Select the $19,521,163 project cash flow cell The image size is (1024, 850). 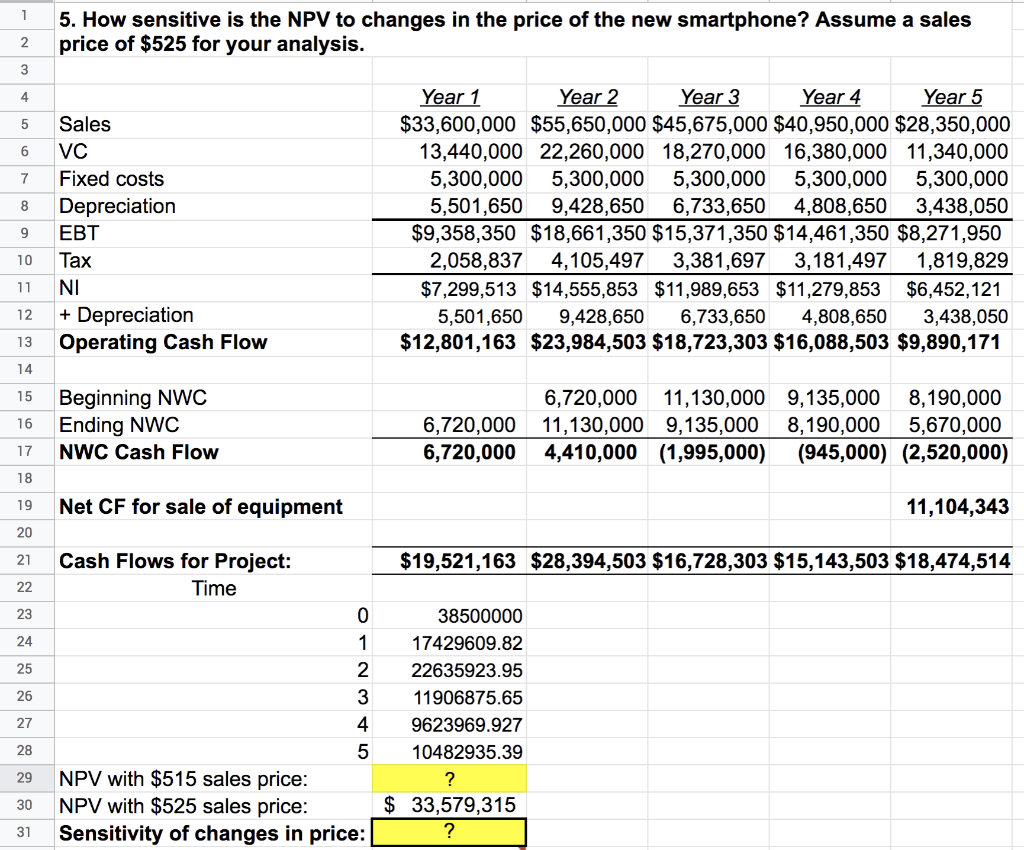point(448,560)
